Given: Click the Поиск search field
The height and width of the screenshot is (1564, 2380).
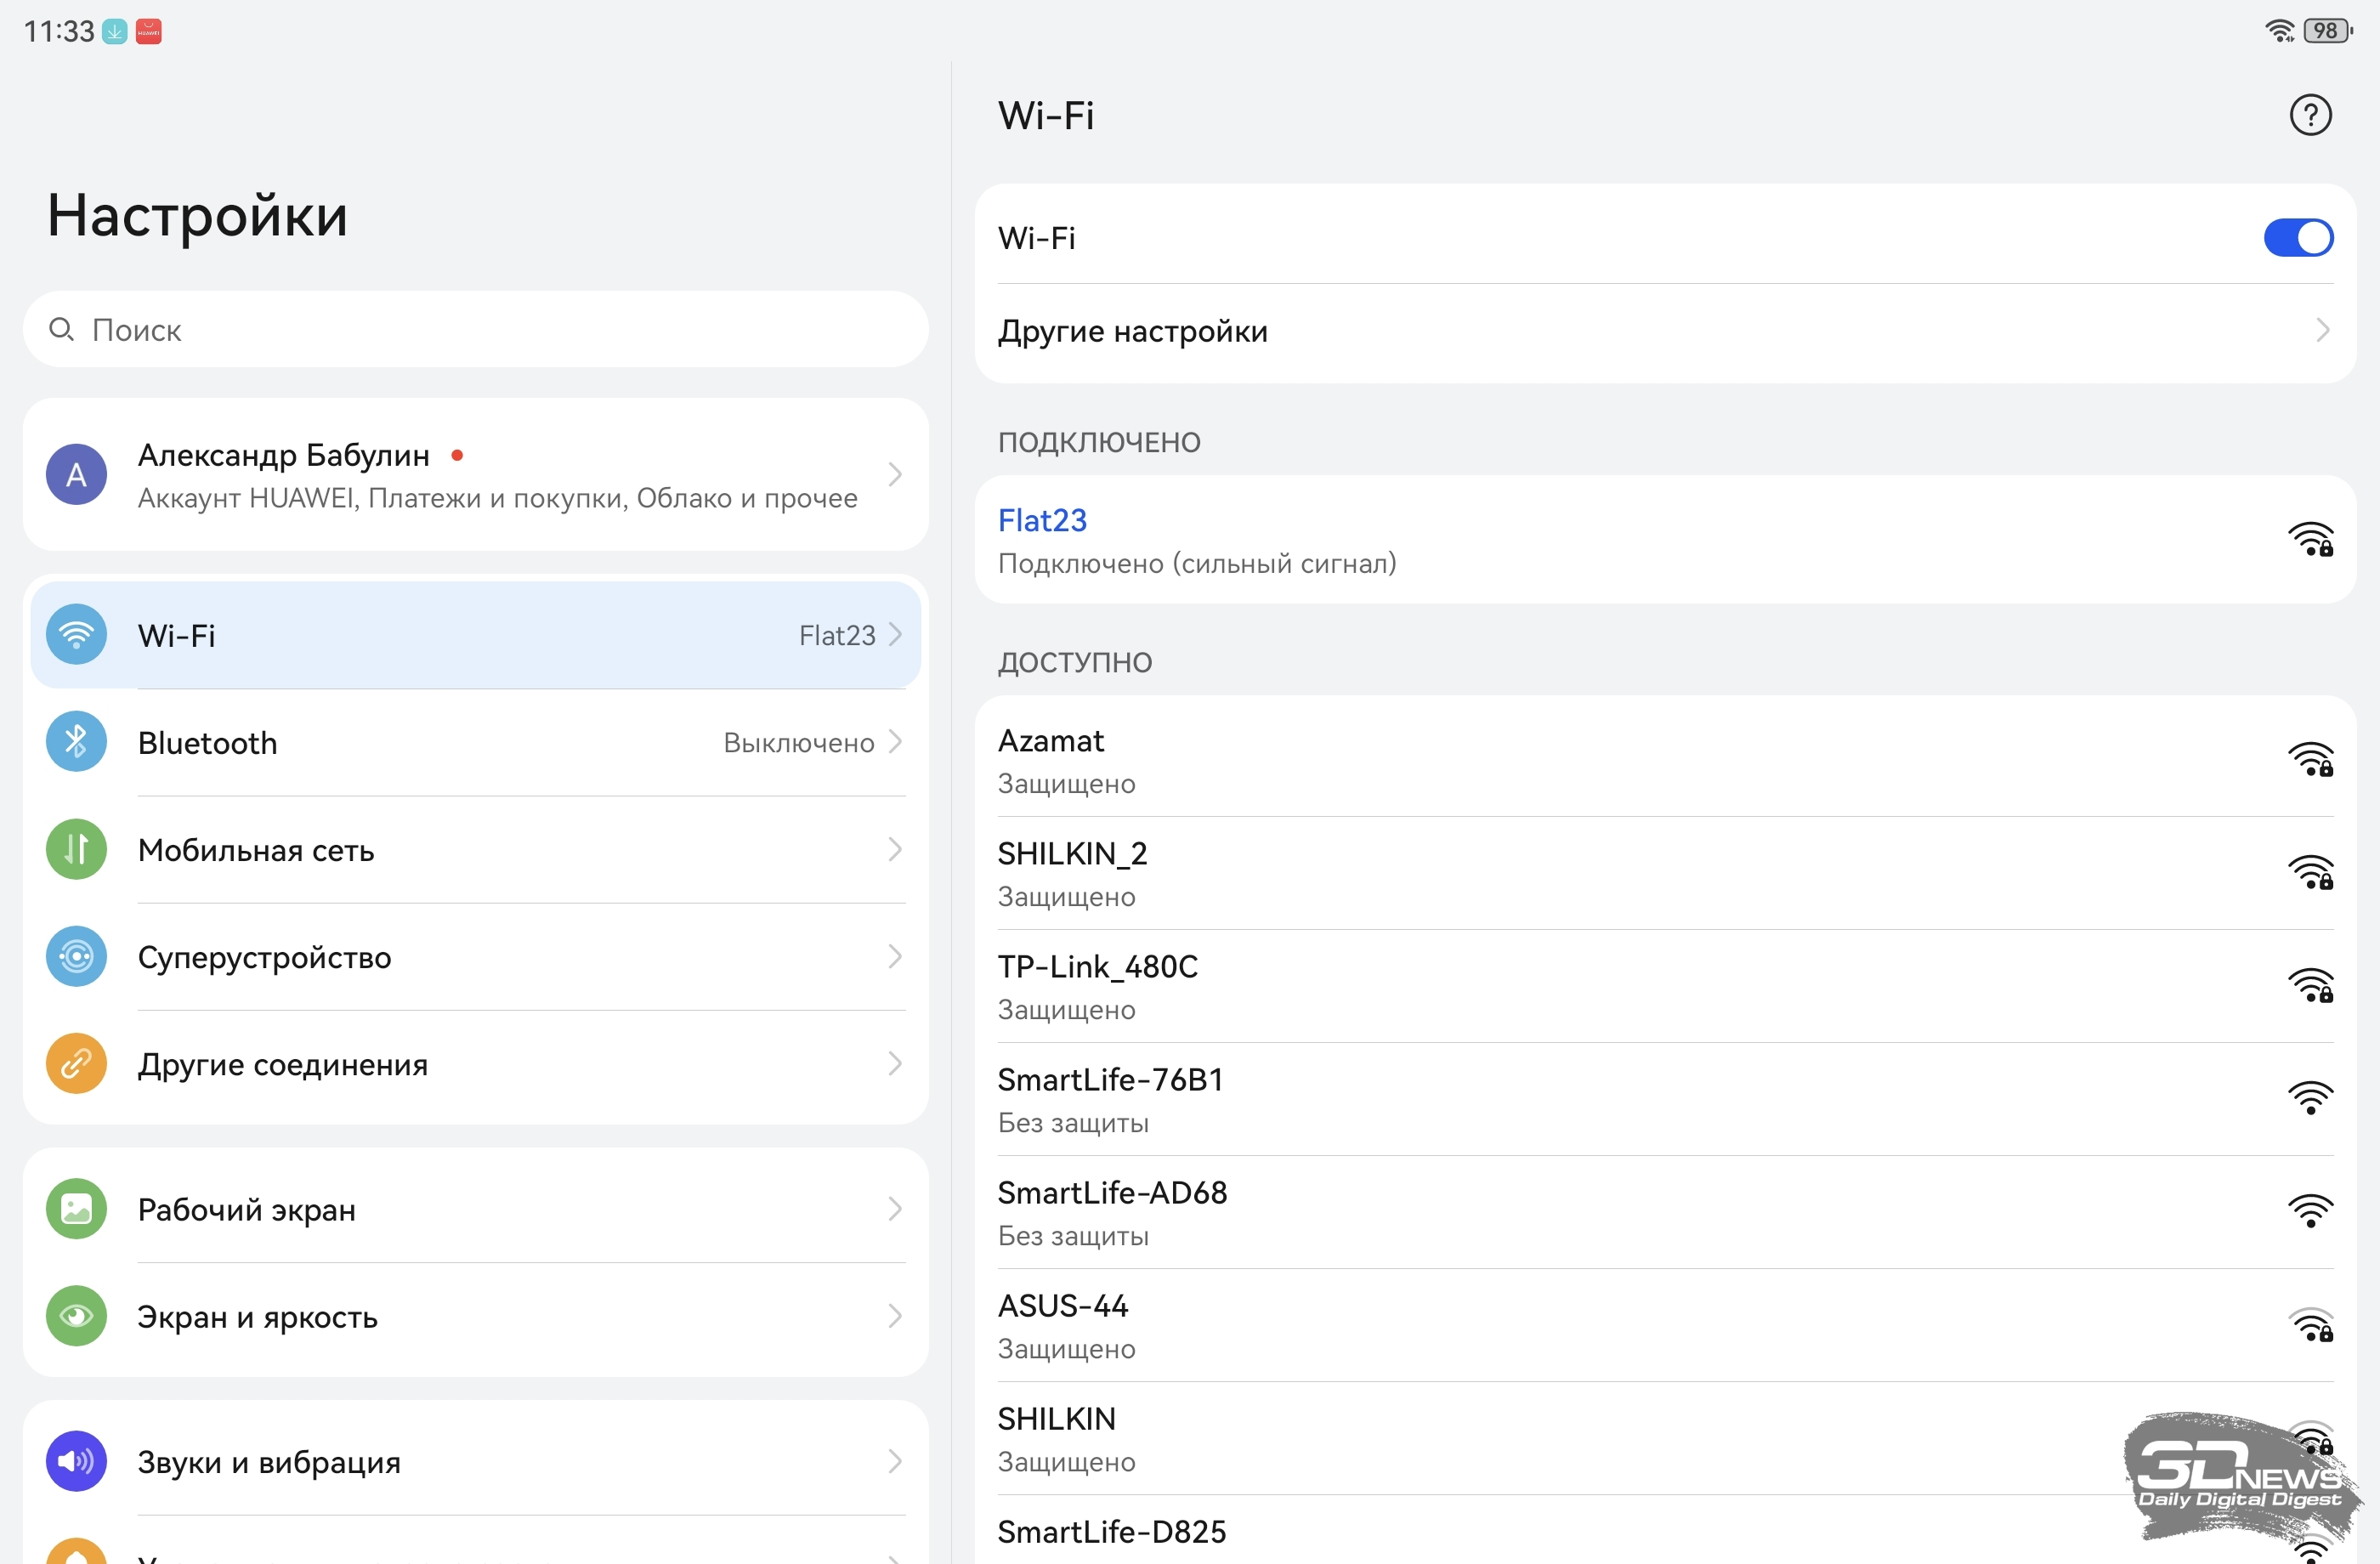Looking at the screenshot, I should click(x=476, y=330).
